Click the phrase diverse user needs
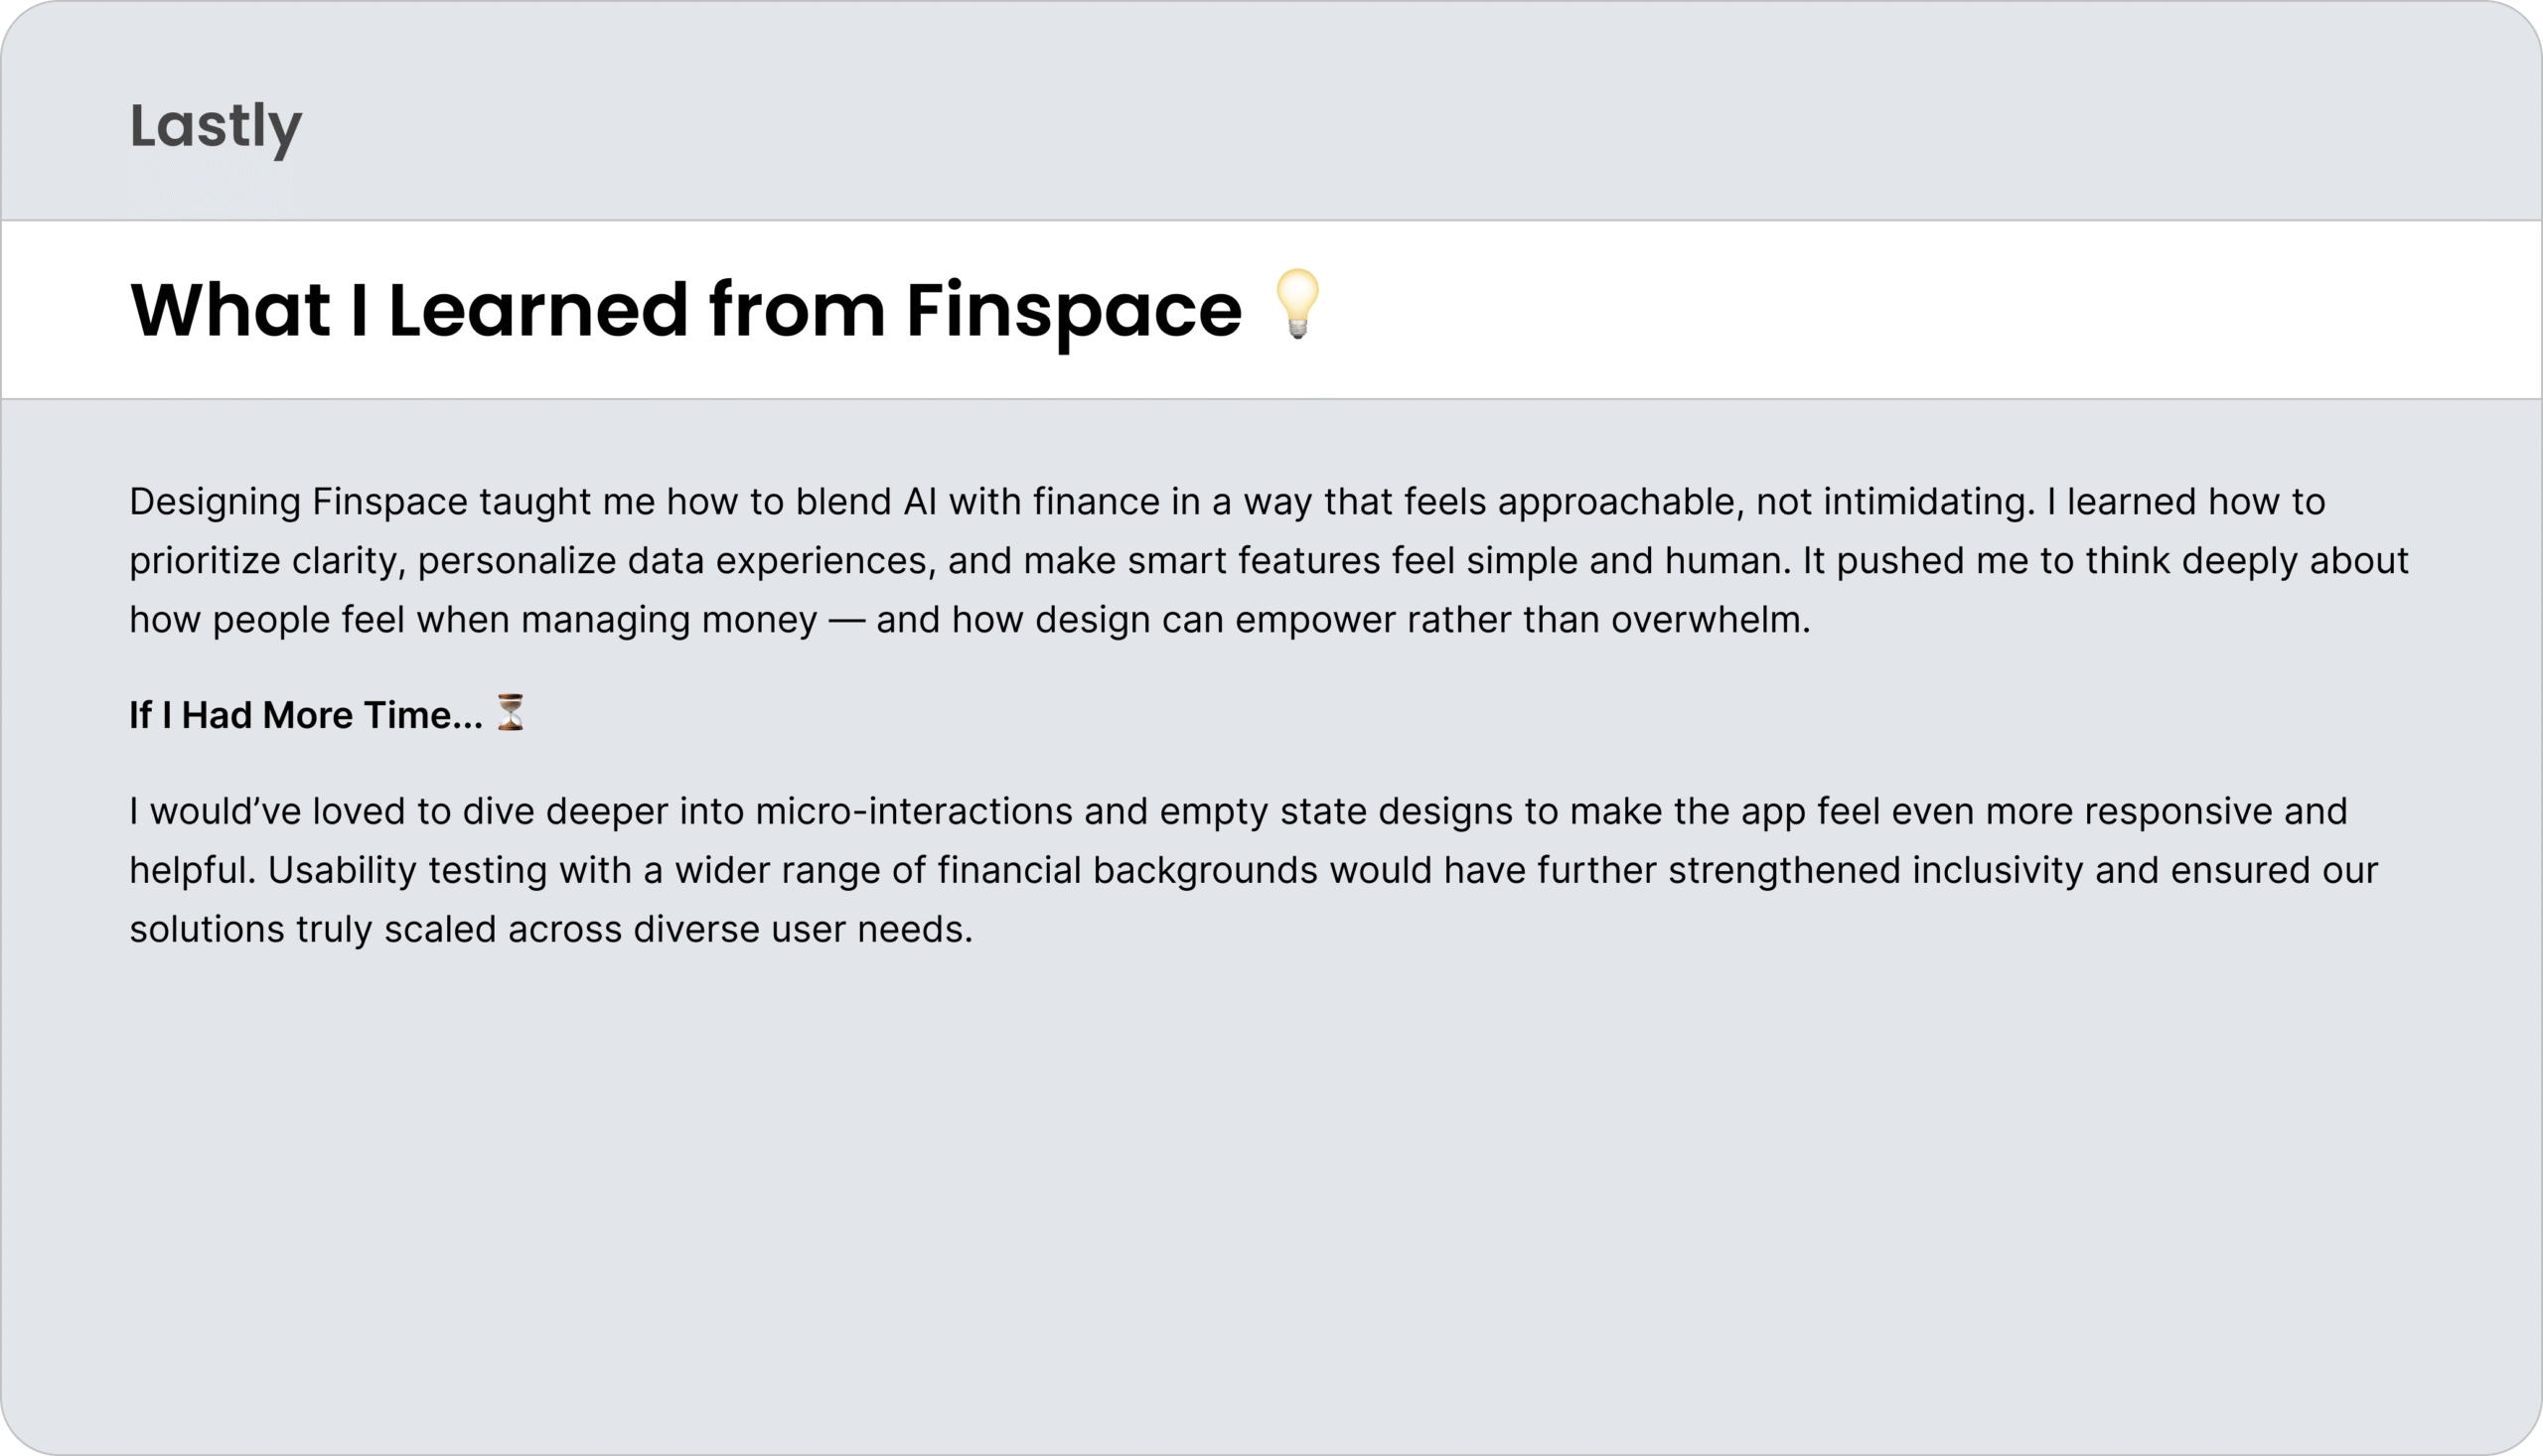The width and height of the screenshot is (2543, 1456). [803, 929]
